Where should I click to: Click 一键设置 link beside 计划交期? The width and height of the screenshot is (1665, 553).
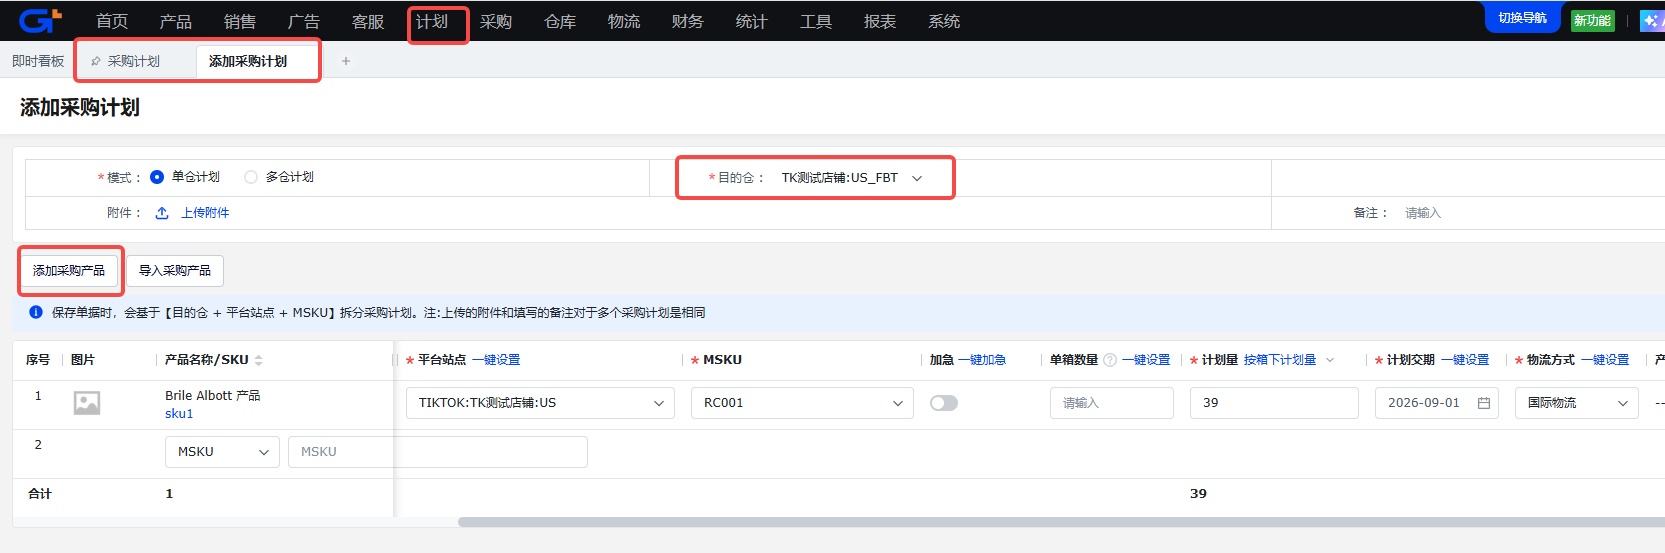click(1465, 360)
